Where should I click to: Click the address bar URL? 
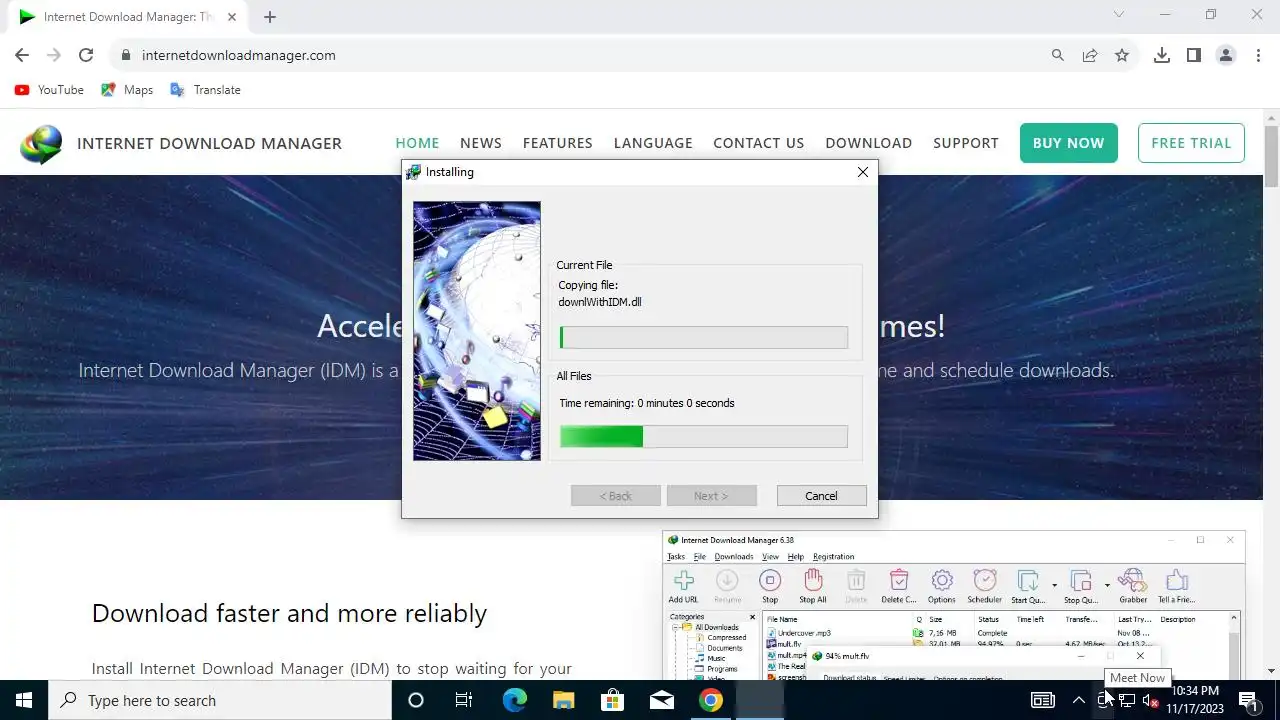click(x=239, y=55)
